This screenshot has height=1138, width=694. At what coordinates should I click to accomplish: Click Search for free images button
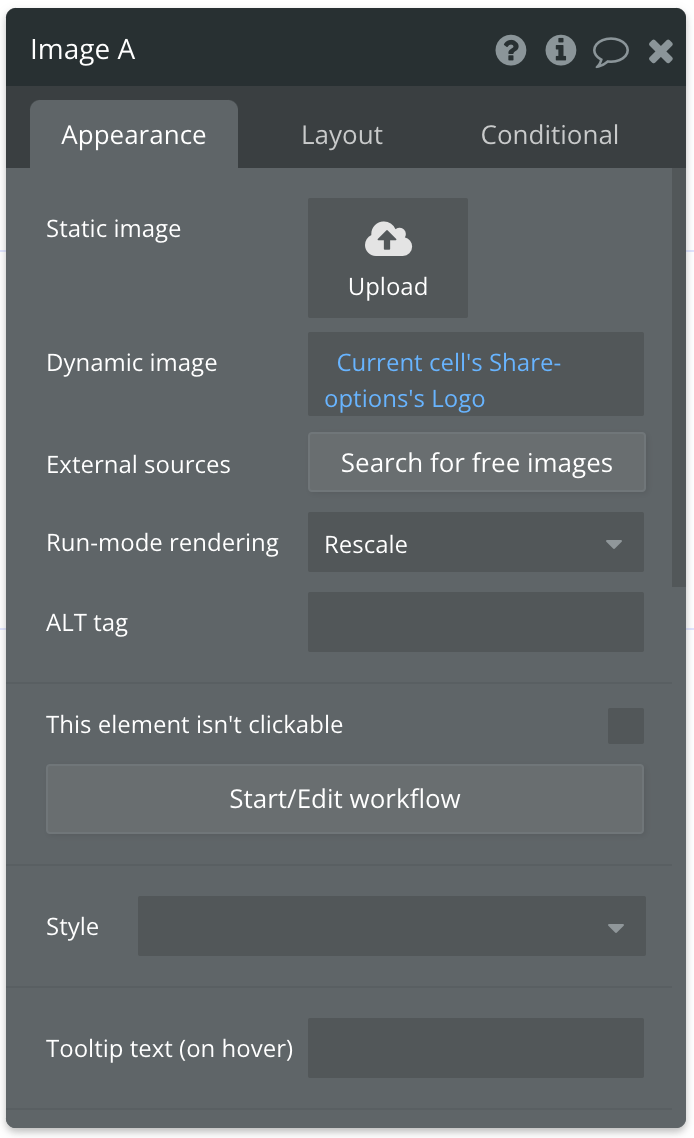click(x=477, y=462)
